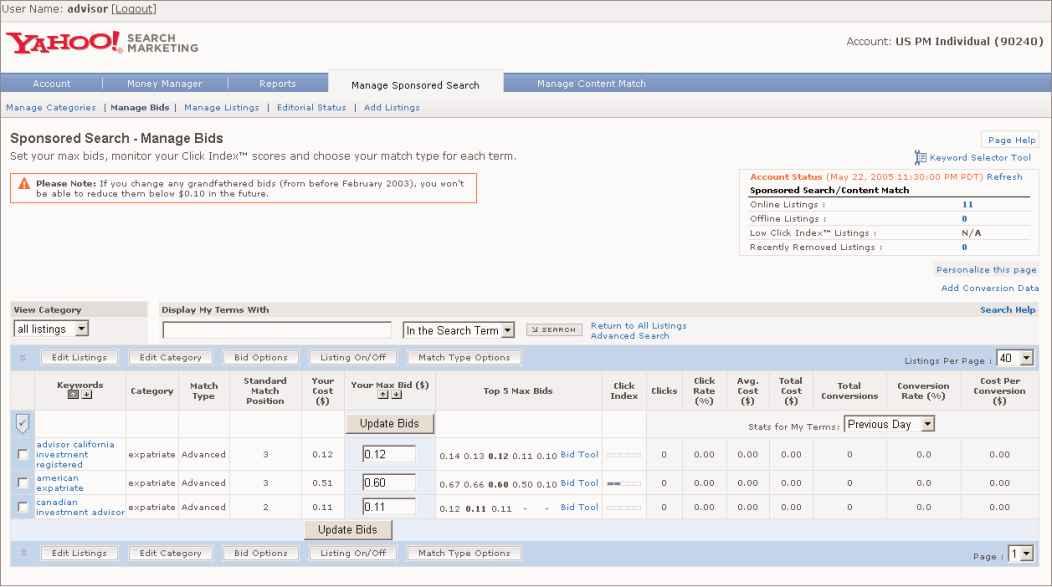The image size is (1052, 587).
Task: Click the left sort icon under Keywords
Action: 73,395
